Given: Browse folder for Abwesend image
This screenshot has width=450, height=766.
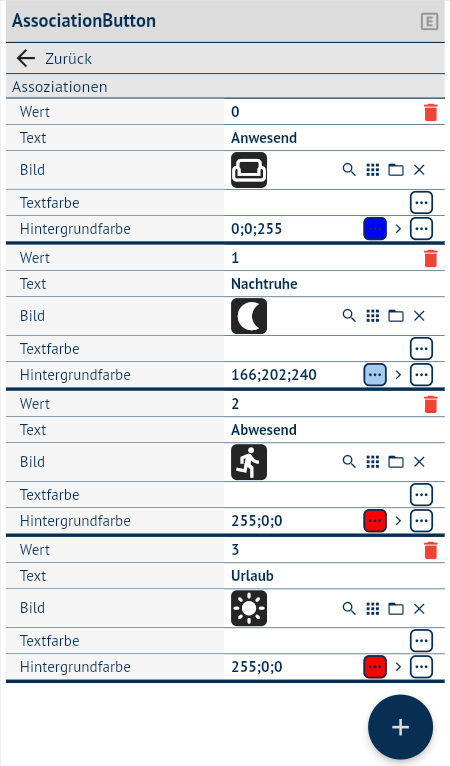Looking at the screenshot, I should pos(396,462).
